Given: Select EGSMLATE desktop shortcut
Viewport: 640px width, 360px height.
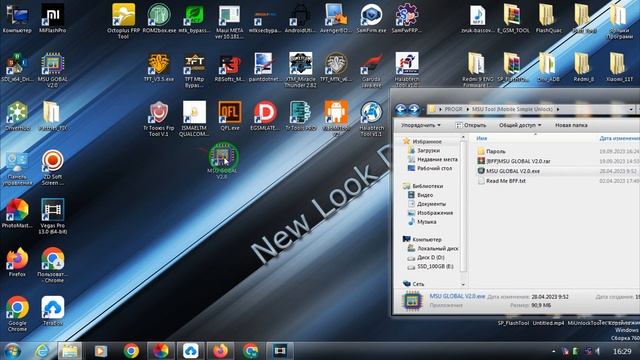Looking at the screenshot, I should [265, 116].
